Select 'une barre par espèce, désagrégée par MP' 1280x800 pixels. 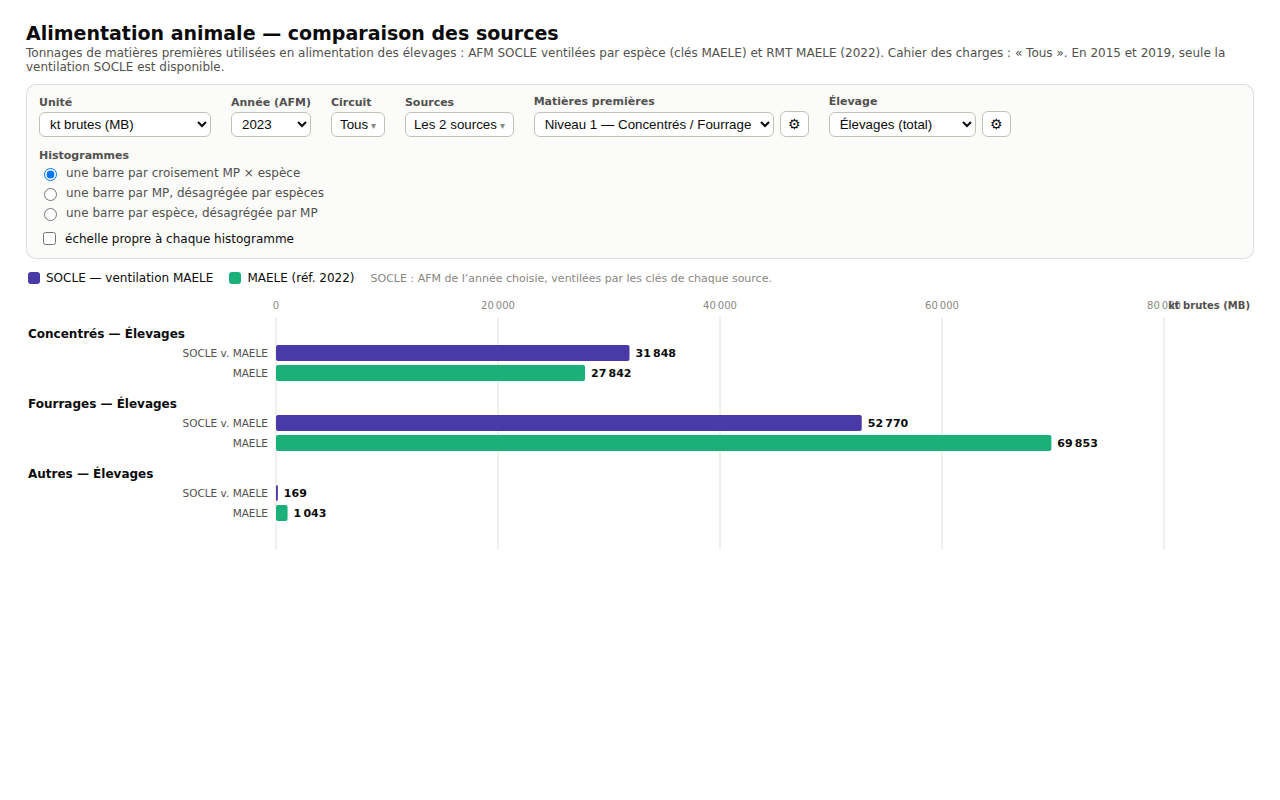coord(50,214)
